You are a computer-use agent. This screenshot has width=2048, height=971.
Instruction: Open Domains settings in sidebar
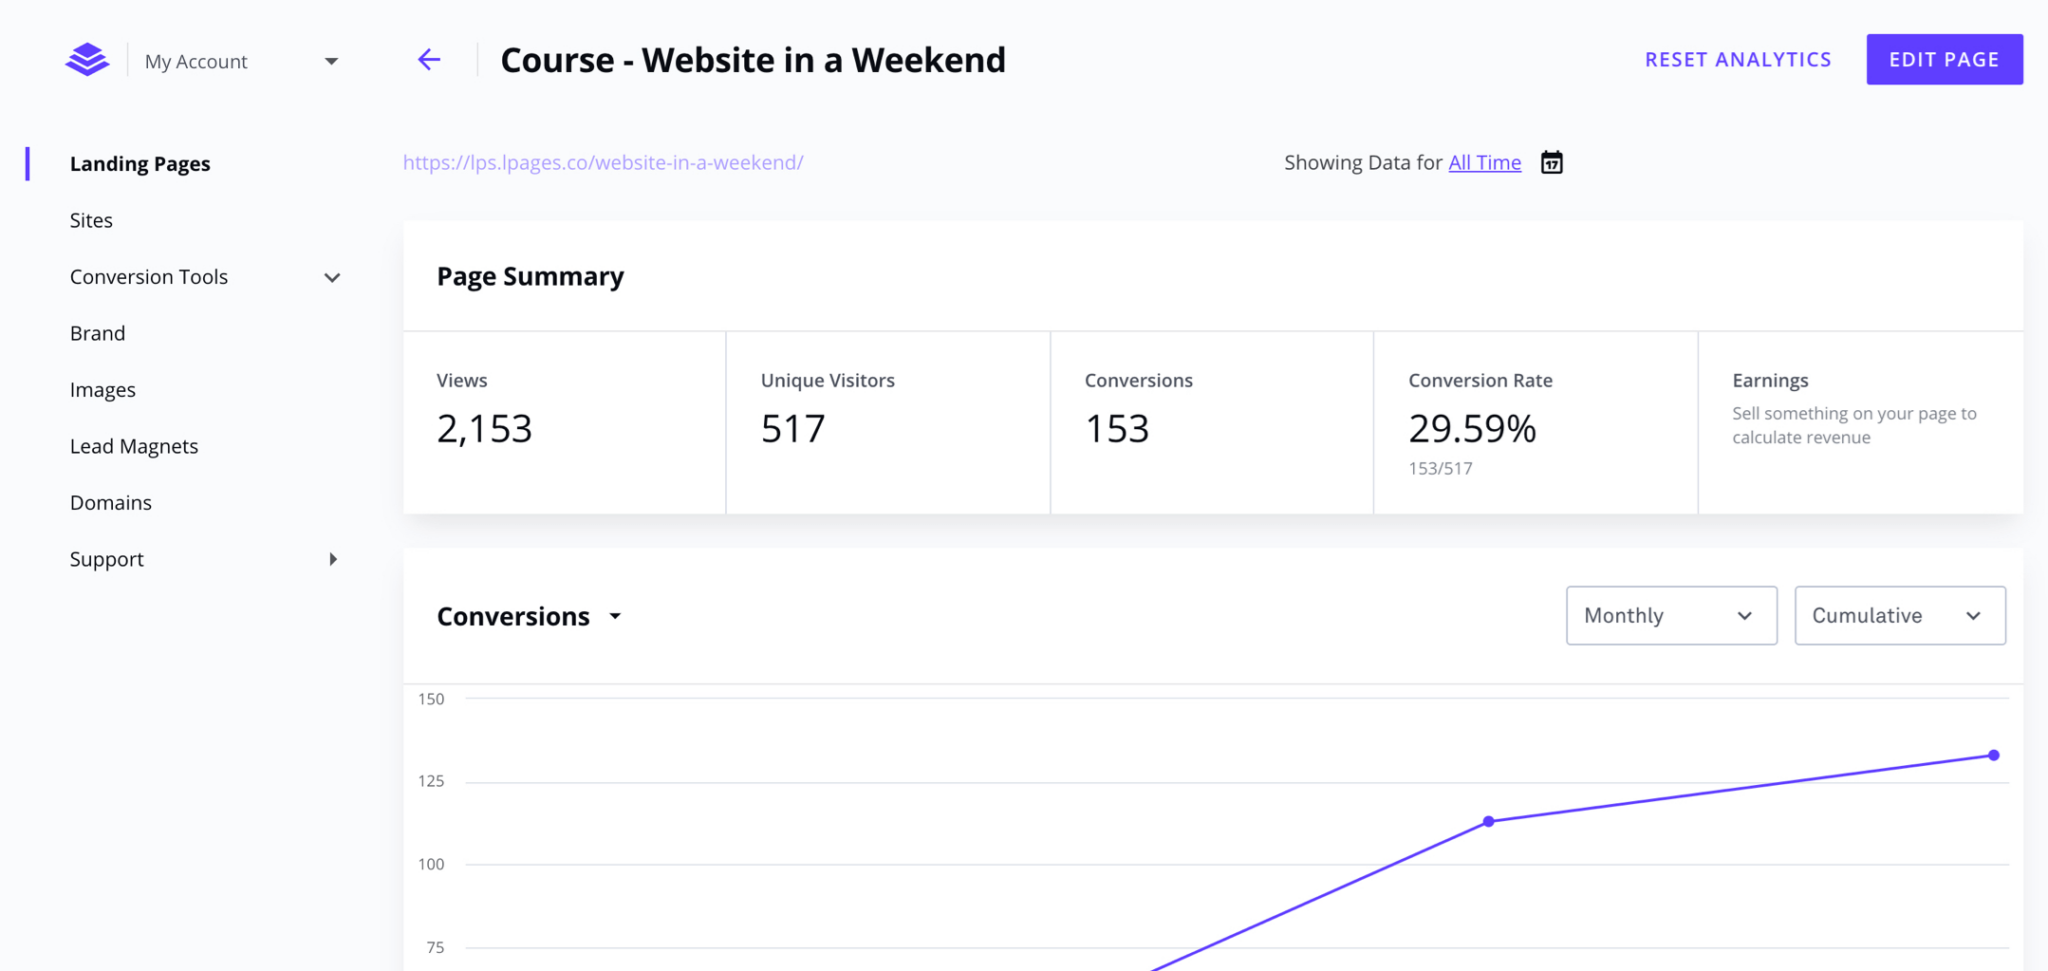coord(111,503)
